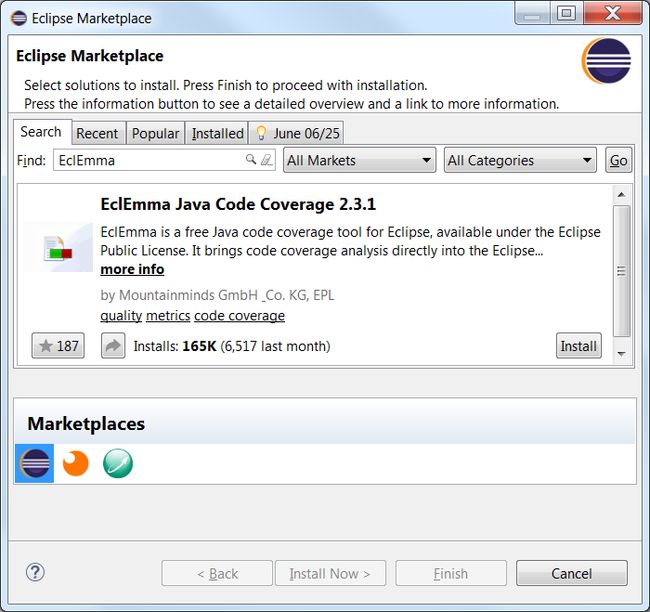This screenshot has height=612, width=650.
Task: Favorite EclEmma using the star 187 button
Action: pos(58,345)
